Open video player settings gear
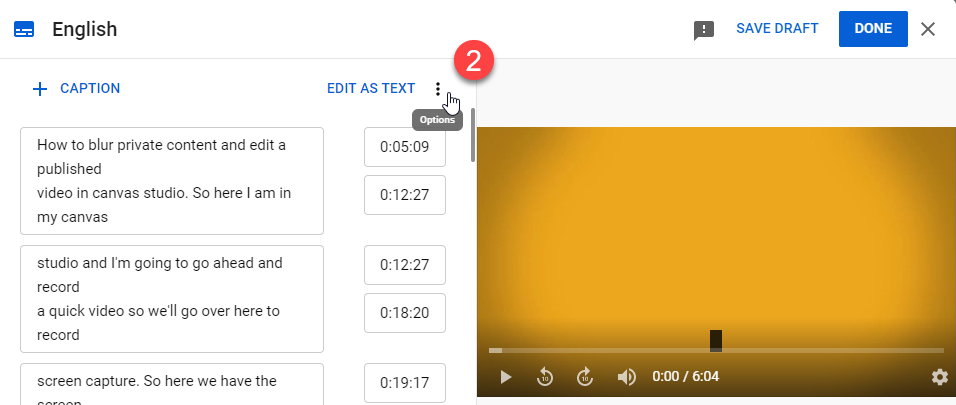The width and height of the screenshot is (956, 405). [x=940, y=376]
